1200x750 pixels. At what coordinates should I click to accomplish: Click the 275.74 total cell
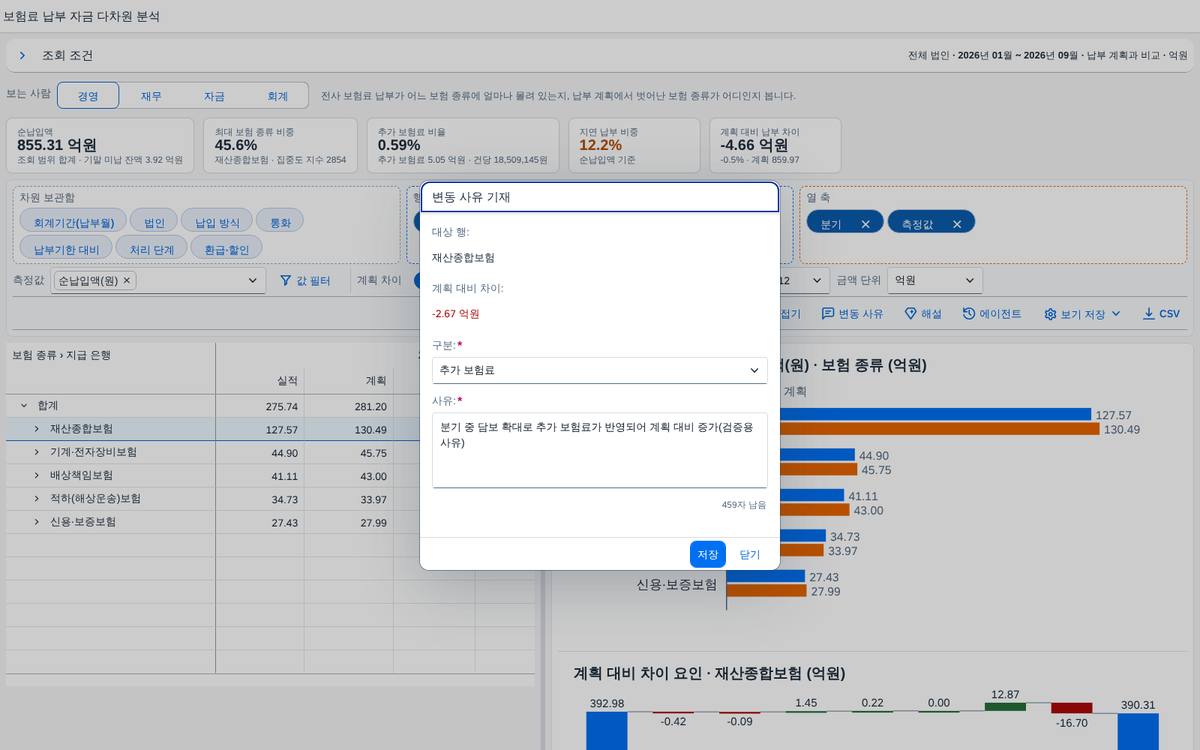coord(260,406)
